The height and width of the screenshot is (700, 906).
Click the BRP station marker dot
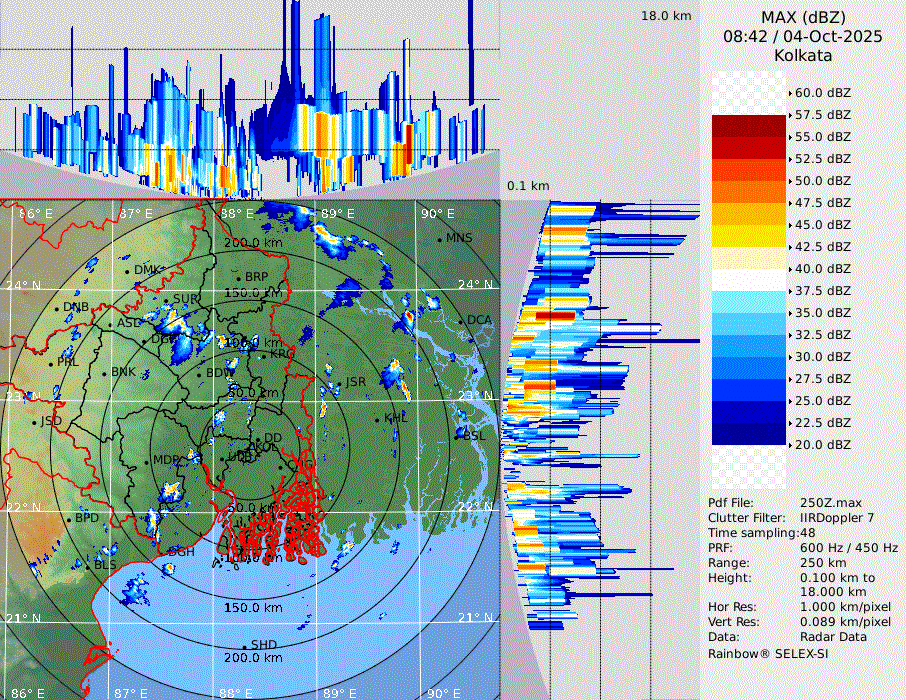(x=238, y=277)
